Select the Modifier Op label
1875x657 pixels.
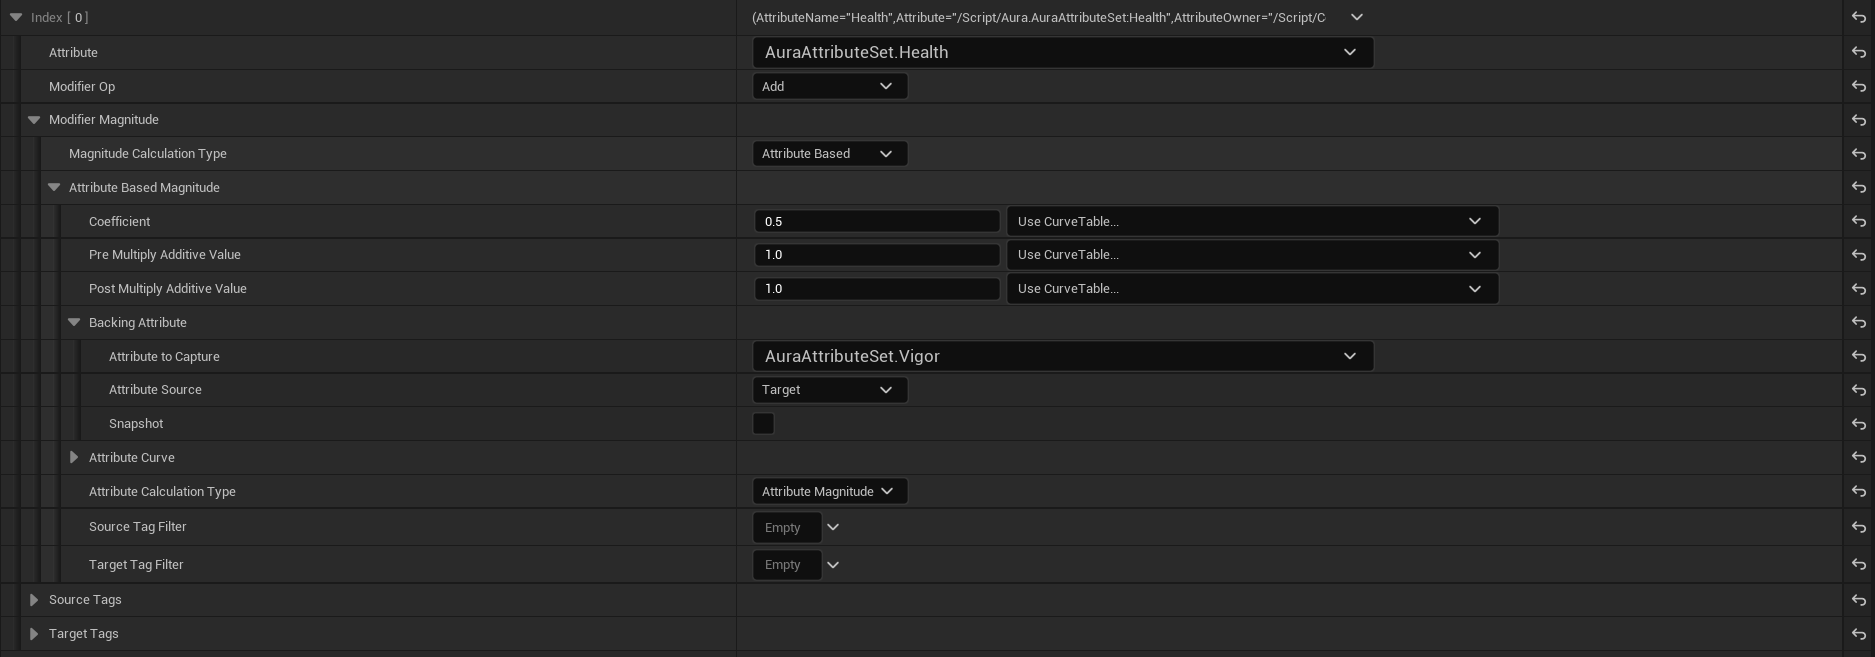tap(82, 86)
